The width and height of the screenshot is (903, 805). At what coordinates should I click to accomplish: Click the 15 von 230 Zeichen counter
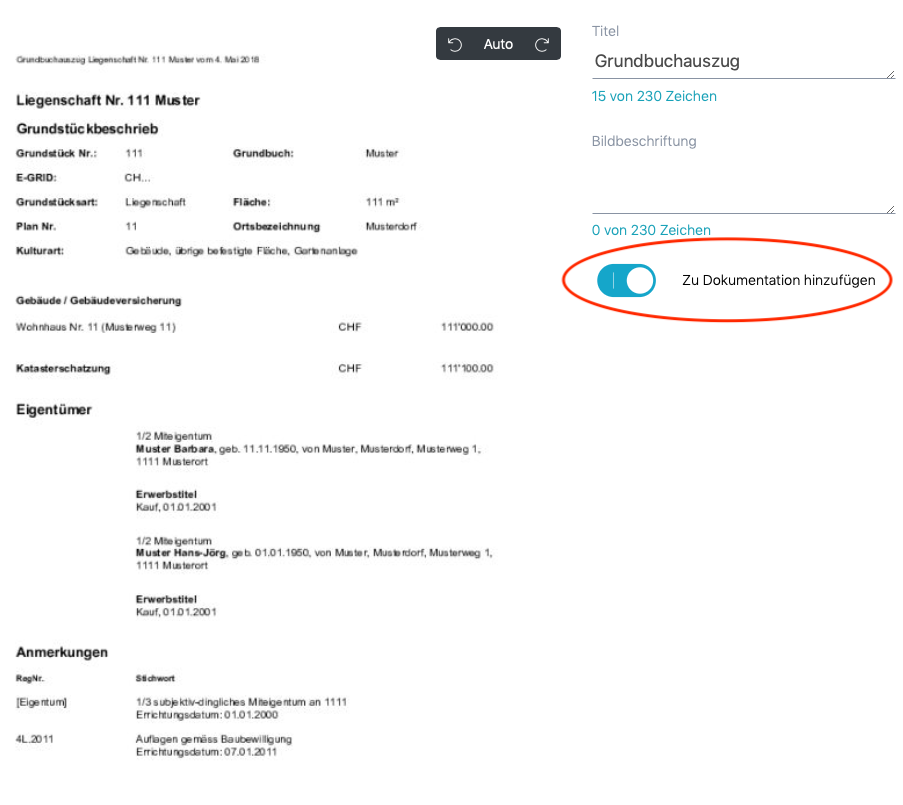[x=654, y=97]
